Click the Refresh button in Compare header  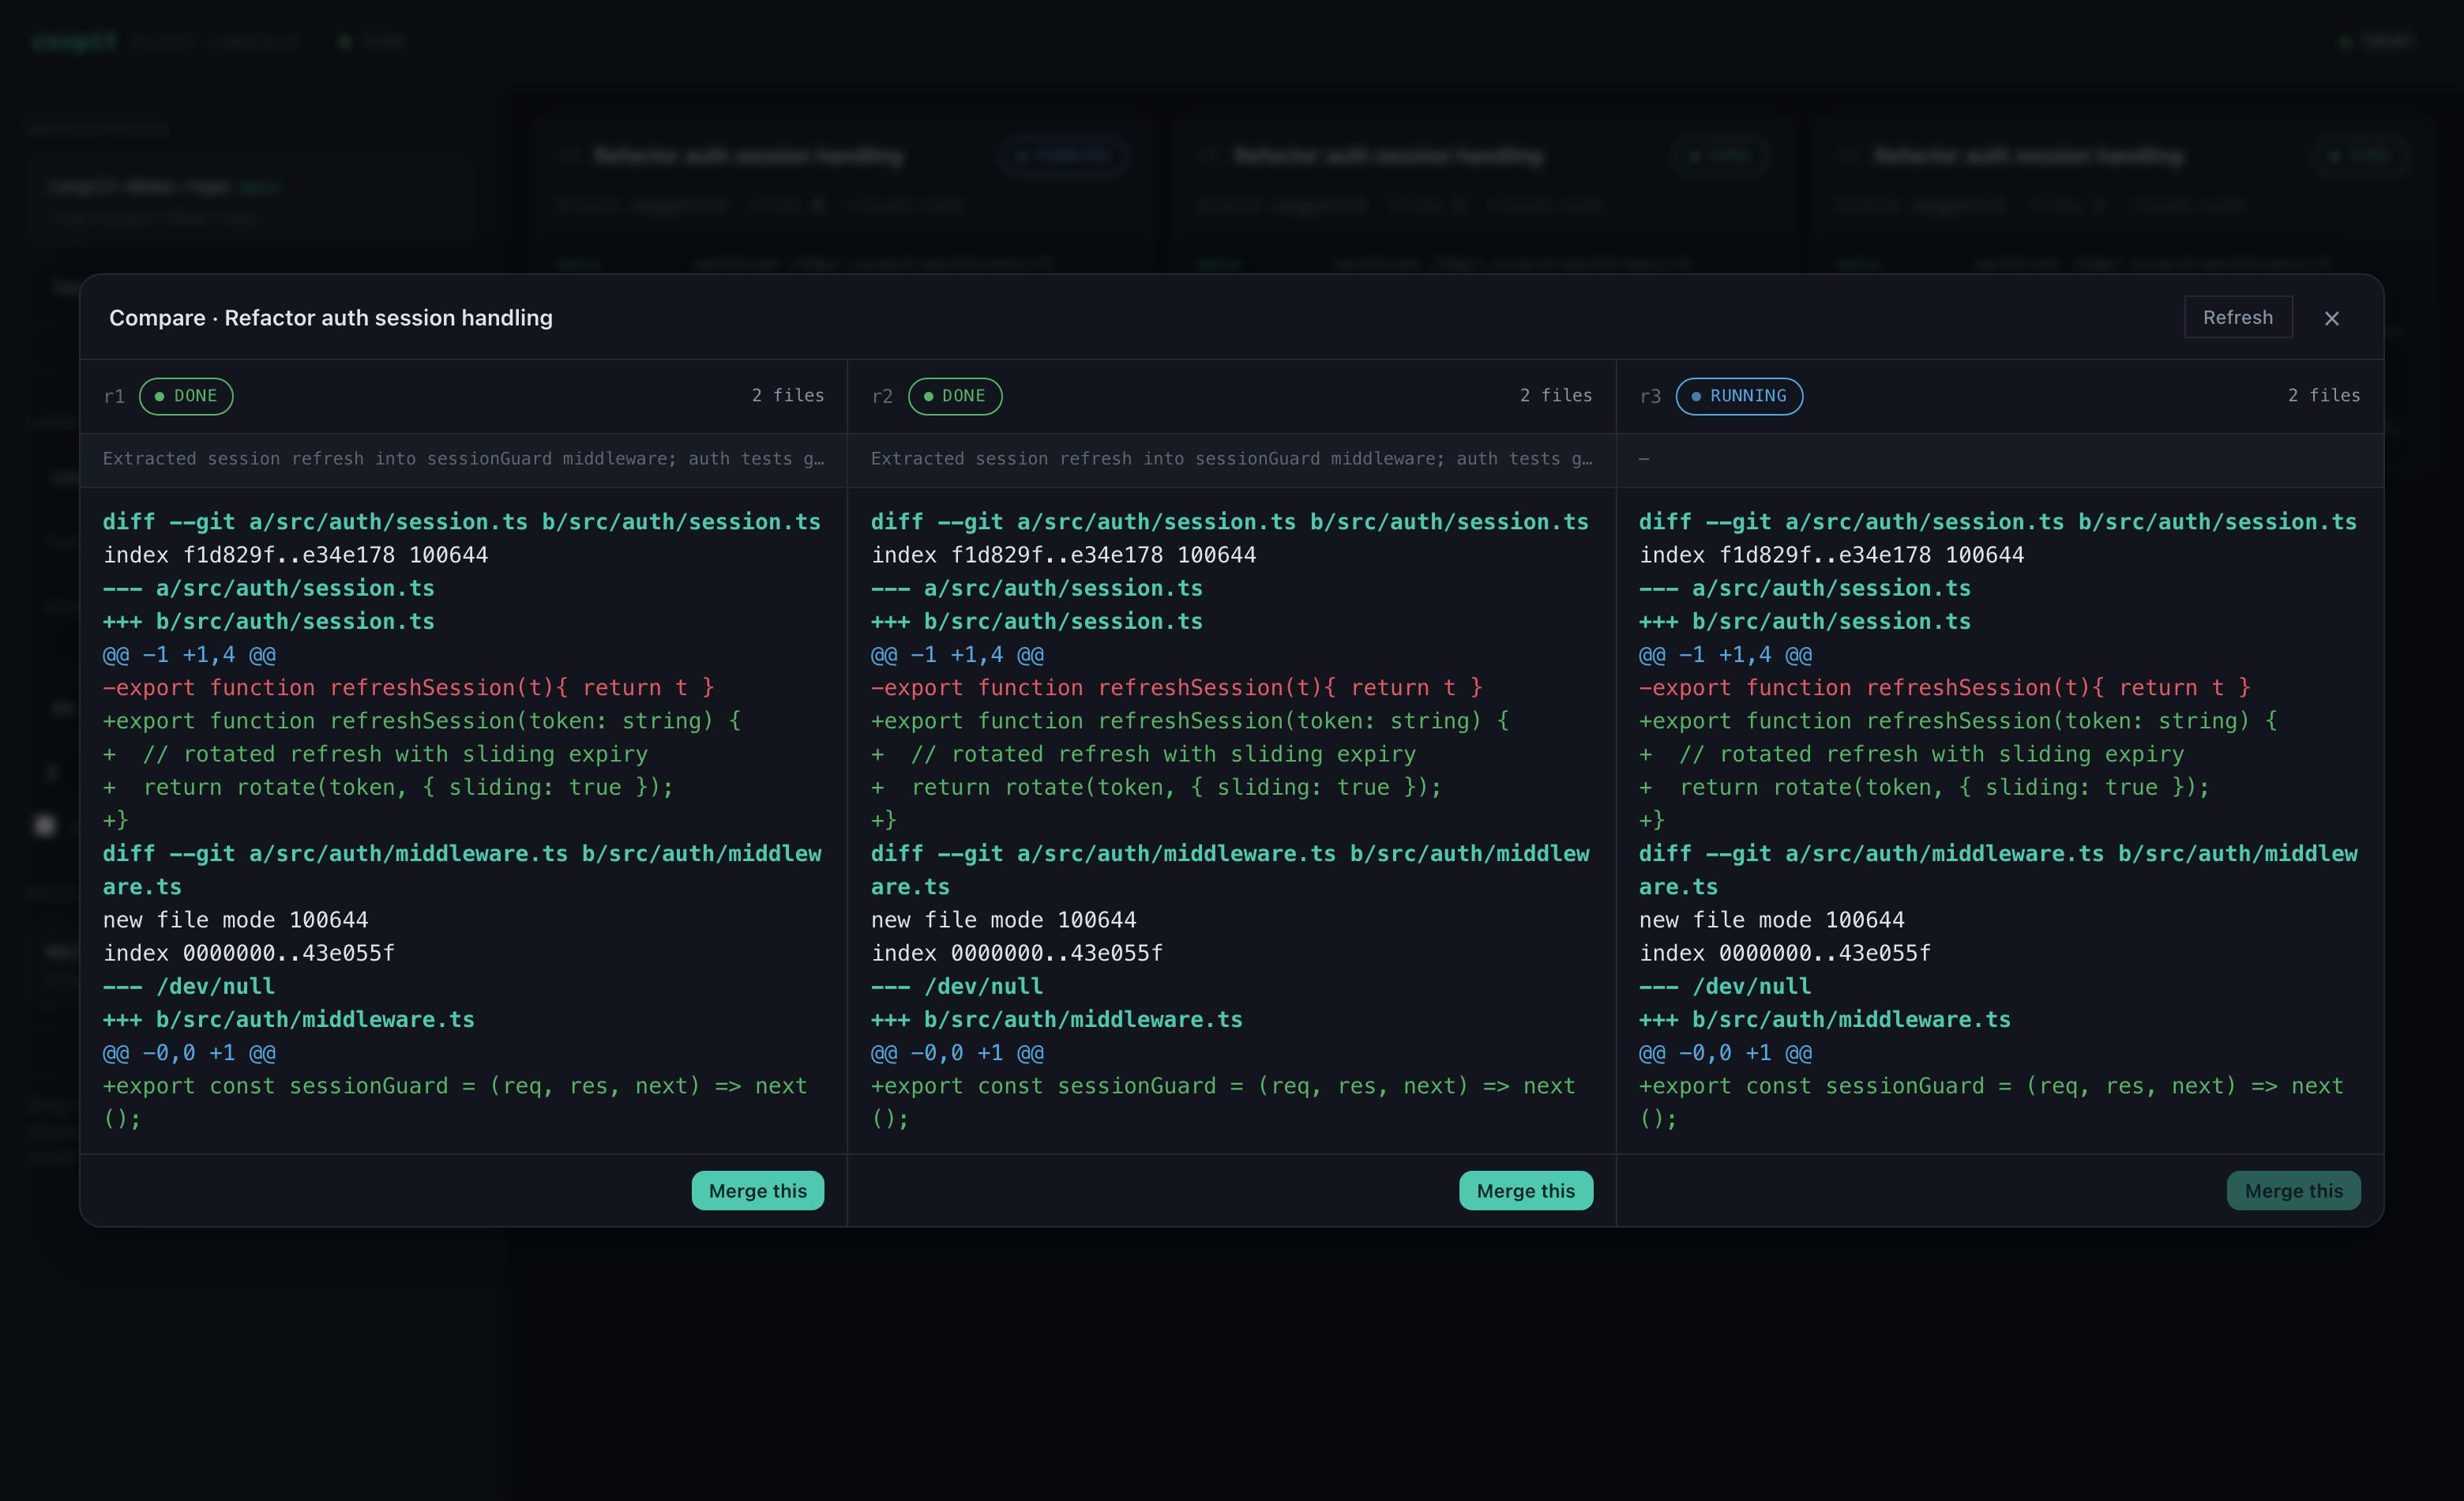[2237, 317]
